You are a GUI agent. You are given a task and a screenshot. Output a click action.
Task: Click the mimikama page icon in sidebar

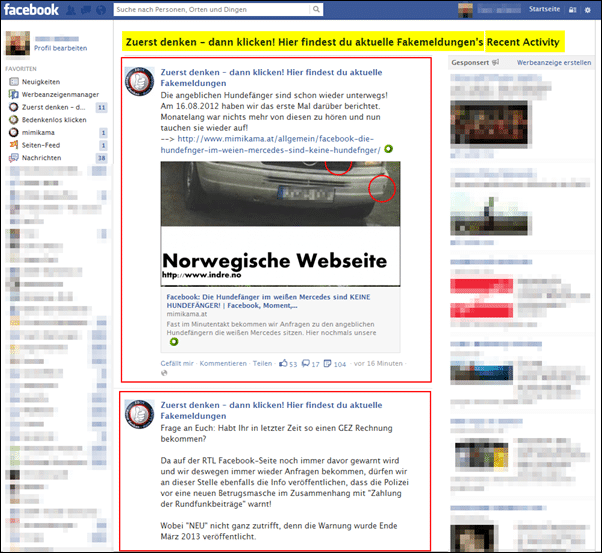pyautogui.click(x=14, y=132)
